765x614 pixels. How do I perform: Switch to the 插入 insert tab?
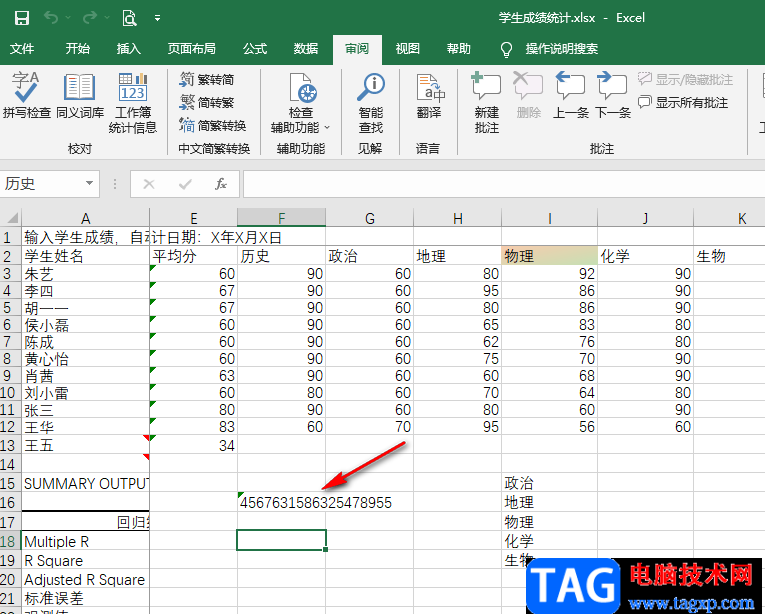(x=128, y=49)
